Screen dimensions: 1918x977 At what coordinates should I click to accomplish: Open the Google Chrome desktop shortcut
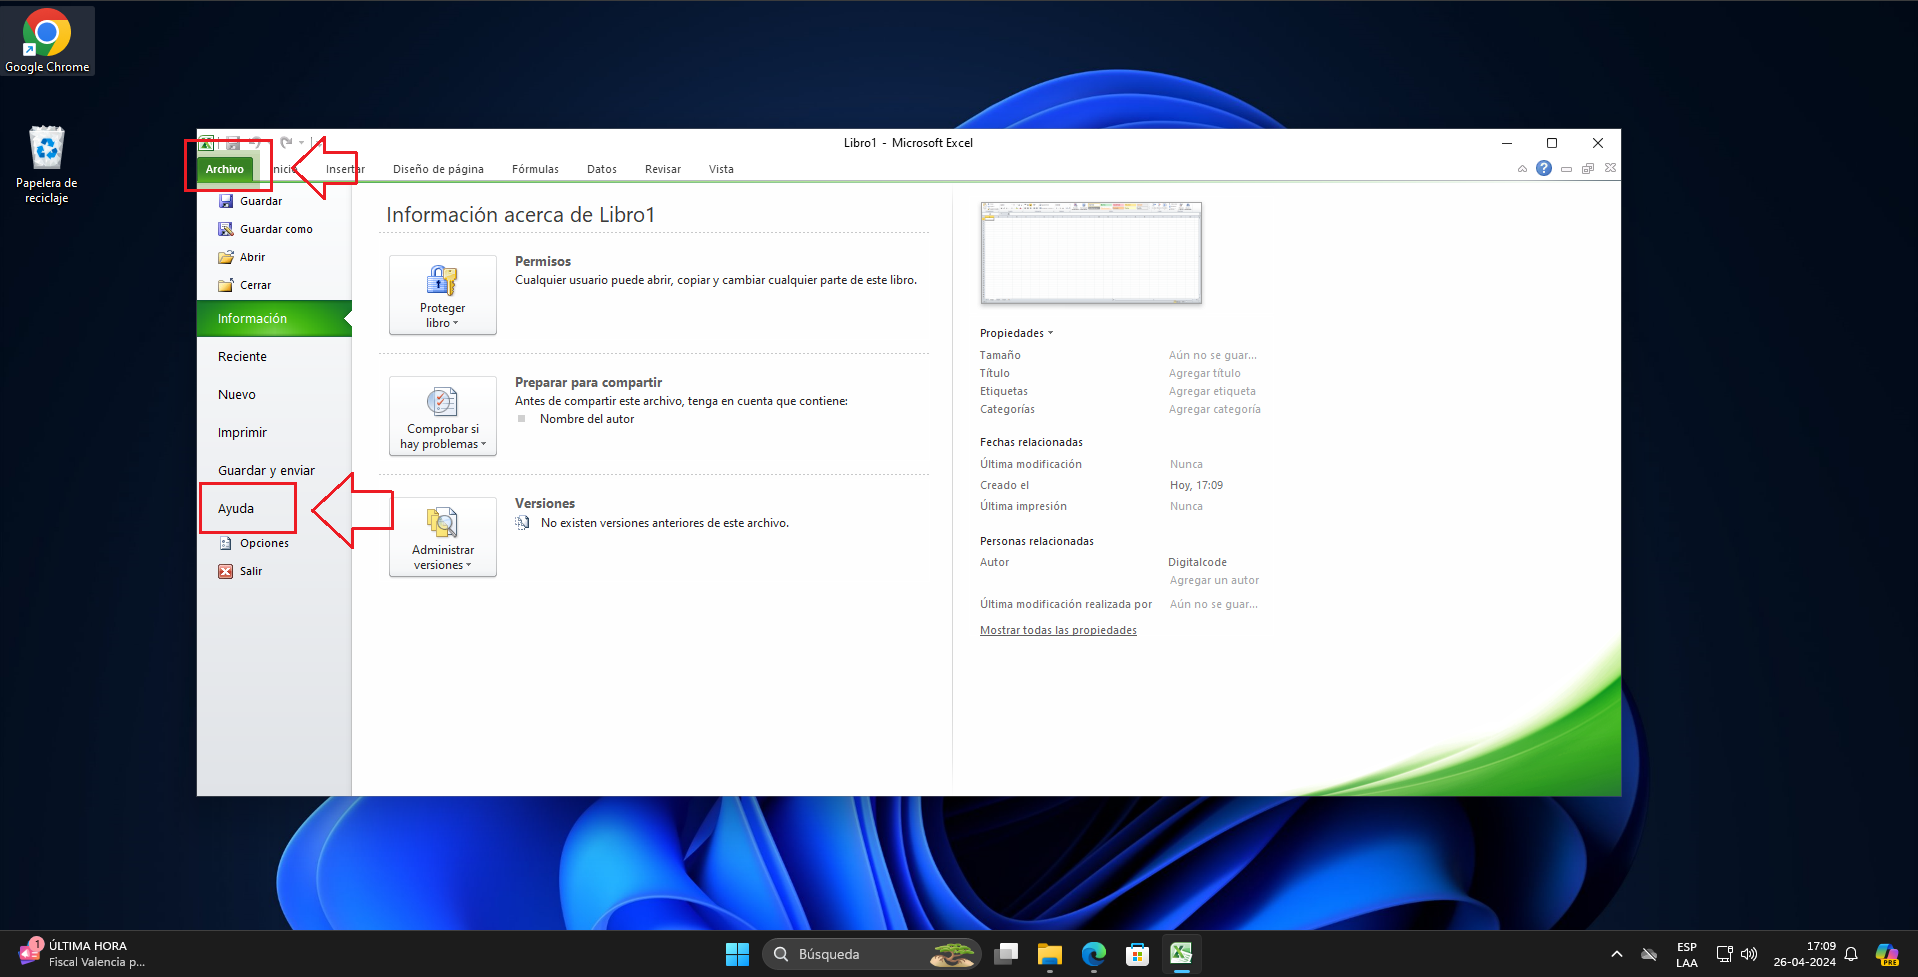click(x=47, y=41)
